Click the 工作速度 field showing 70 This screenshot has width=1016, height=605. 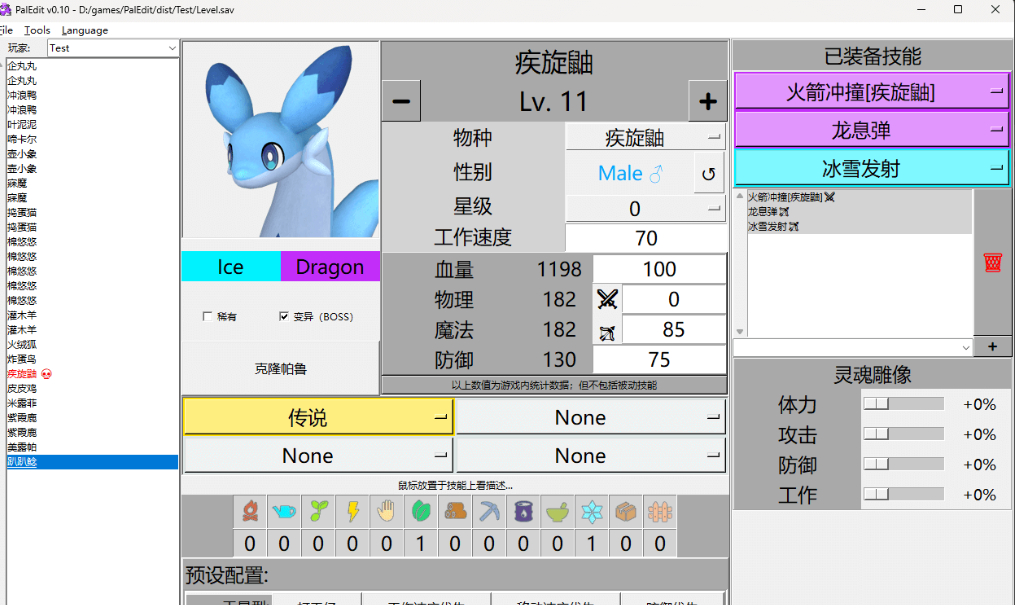tap(645, 238)
